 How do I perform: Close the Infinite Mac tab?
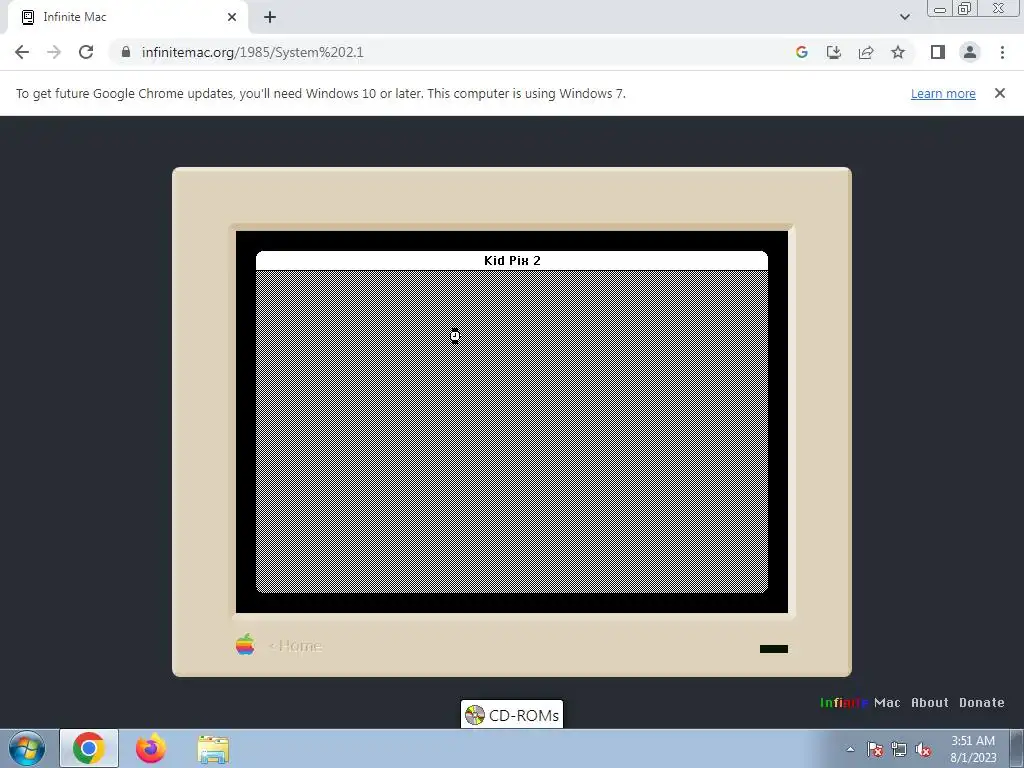click(x=232, y=17)
